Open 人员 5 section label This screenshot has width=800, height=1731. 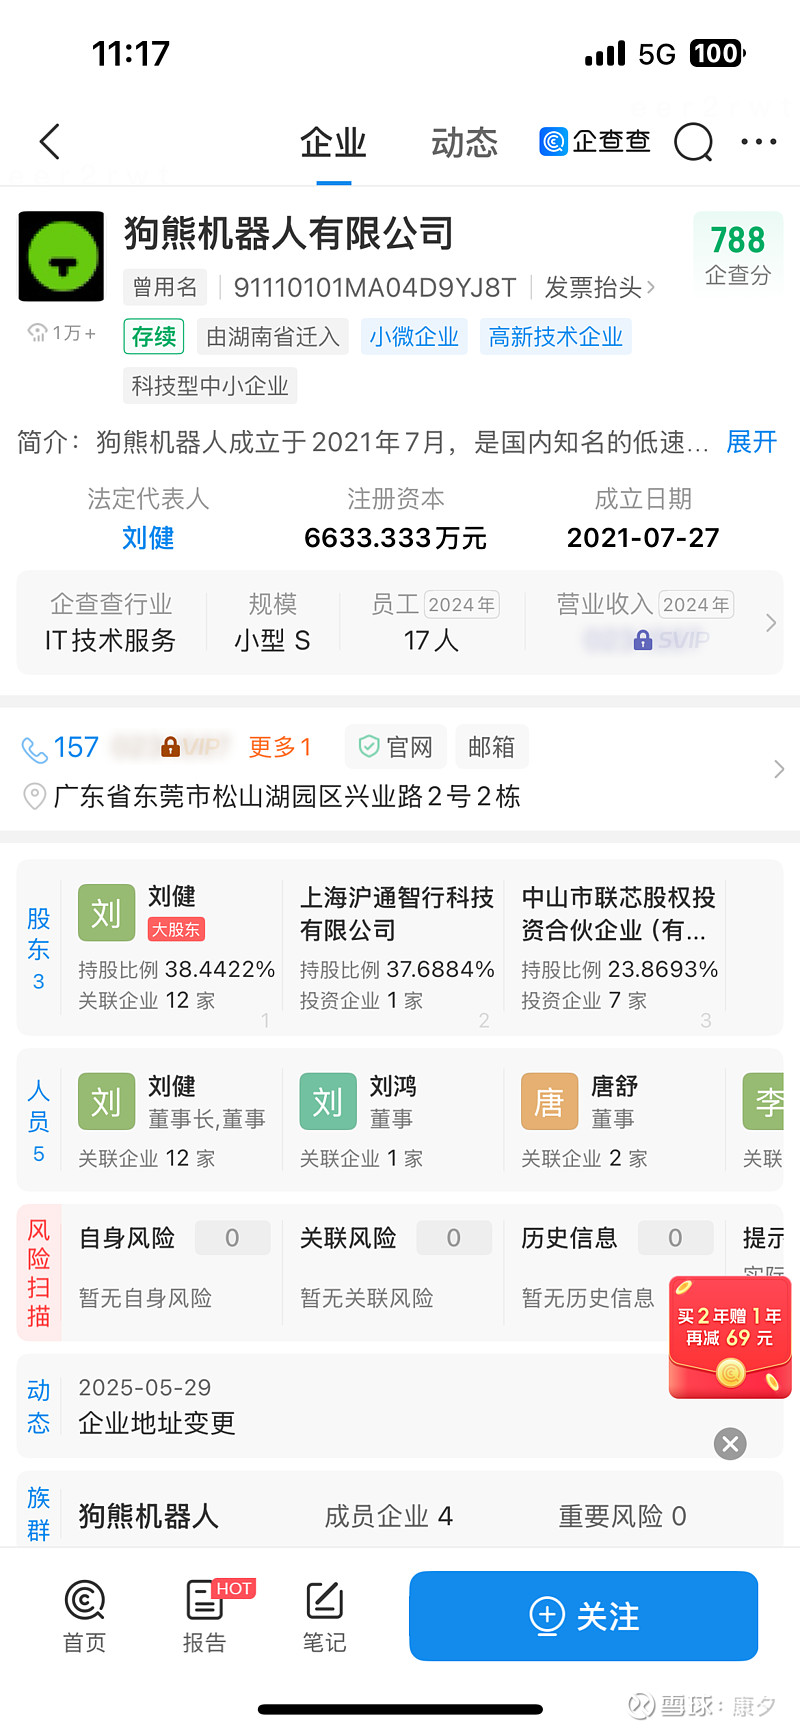[x=38, y=1120]
